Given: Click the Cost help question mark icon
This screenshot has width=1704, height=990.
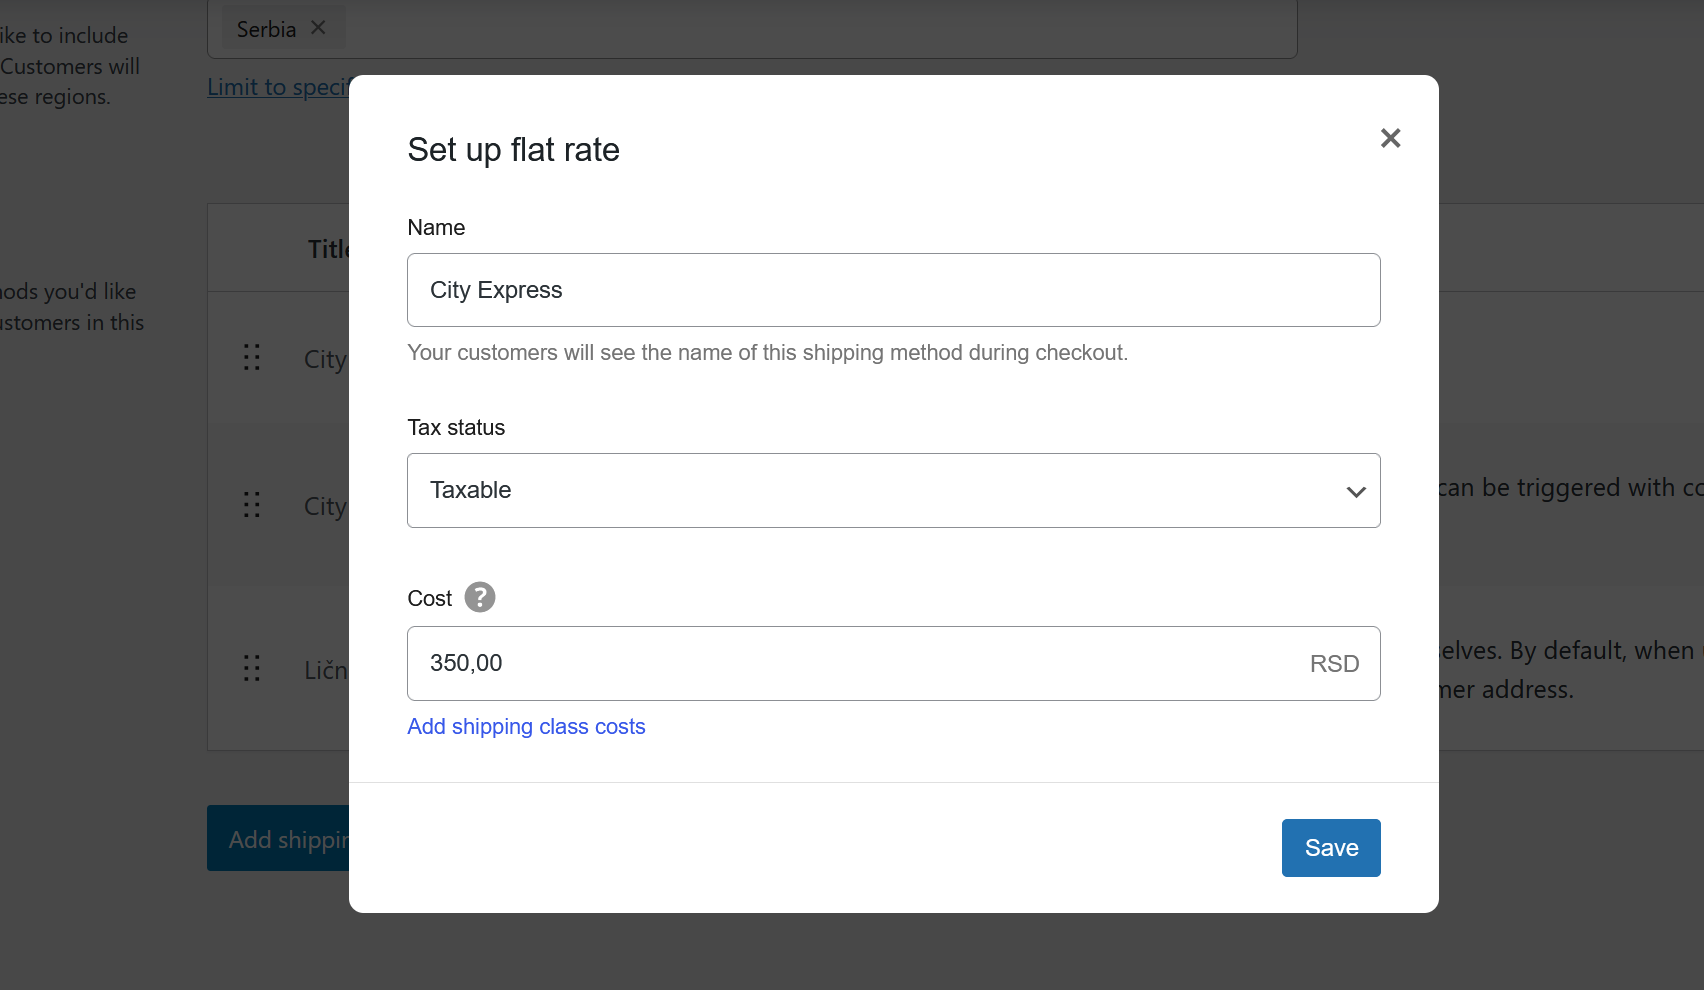Looking at the screenshot, I should tap(480, 597).
